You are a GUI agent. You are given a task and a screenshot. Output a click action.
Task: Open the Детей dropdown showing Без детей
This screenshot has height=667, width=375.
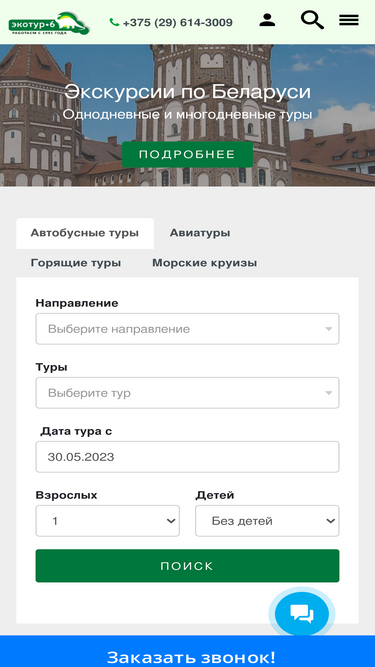click(267, 521)
